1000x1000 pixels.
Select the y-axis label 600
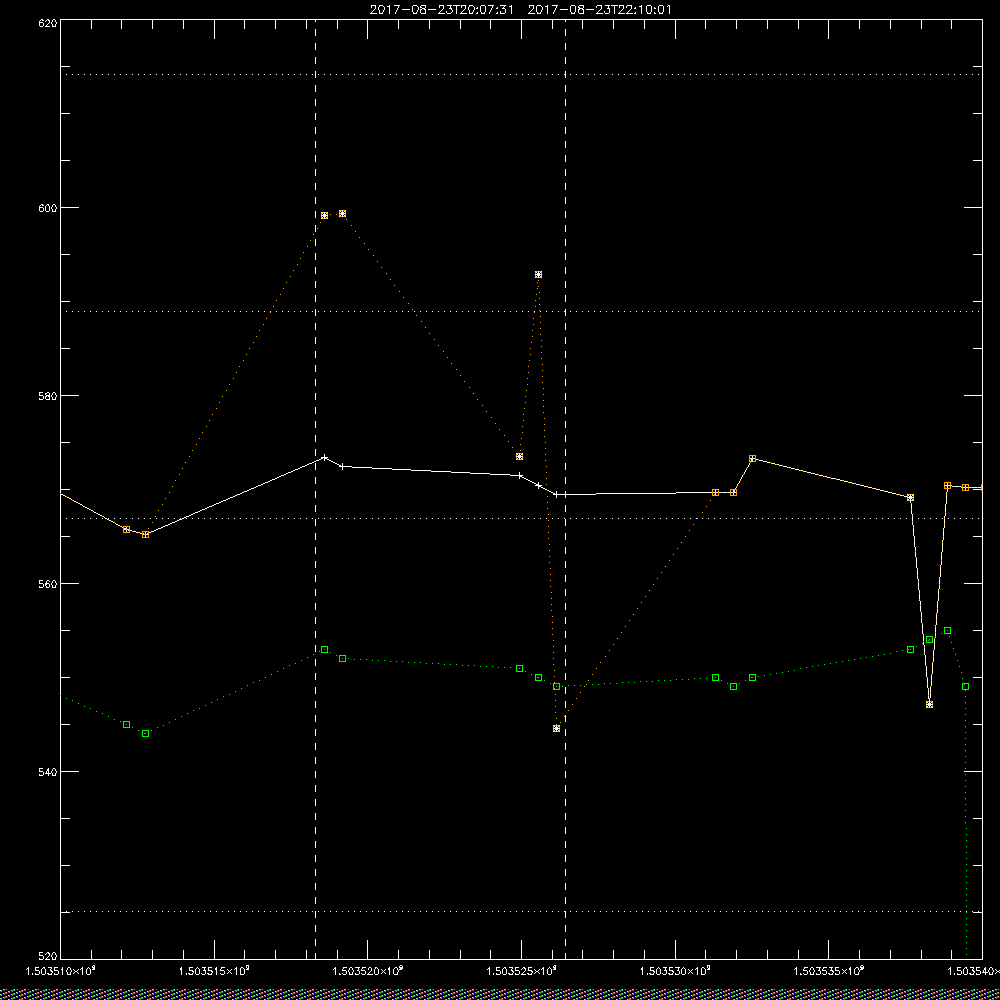47,208
